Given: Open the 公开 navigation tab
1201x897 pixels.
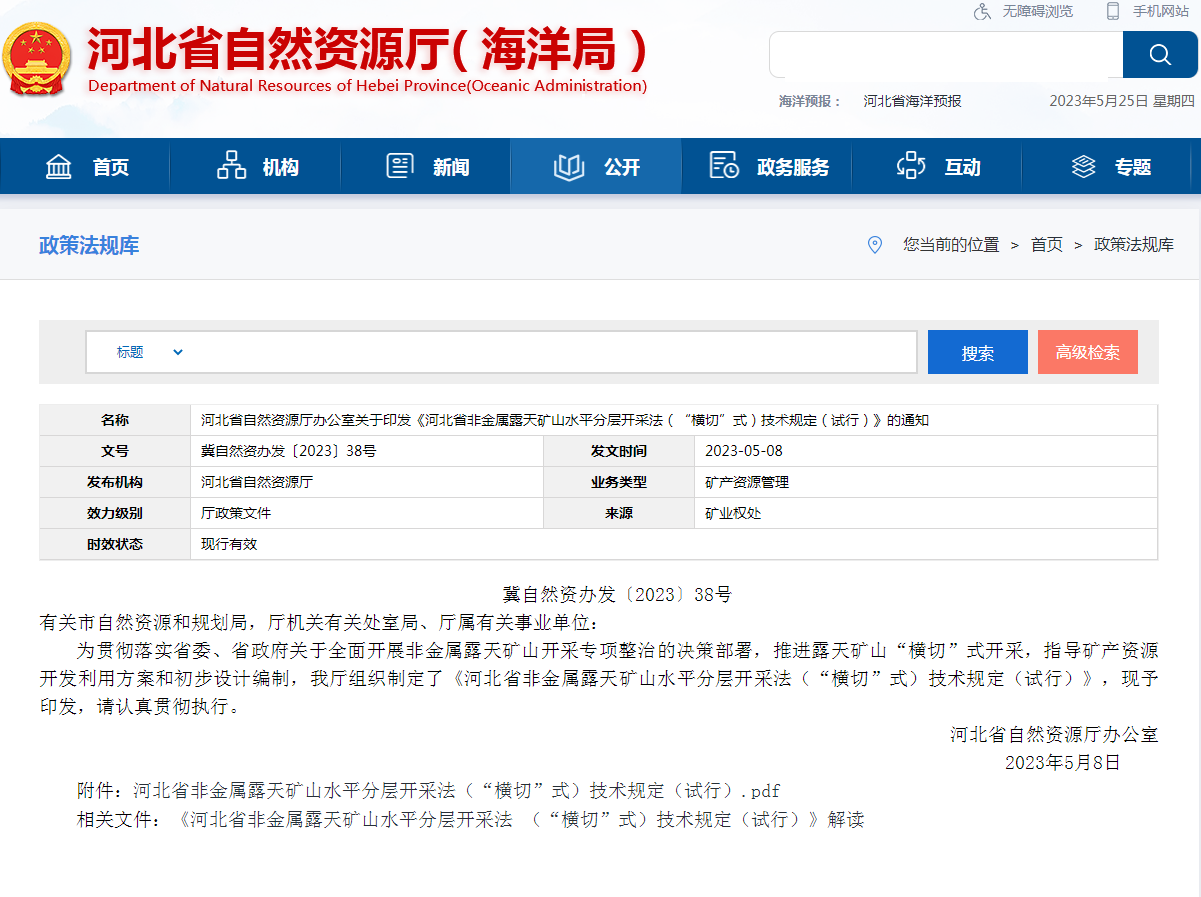Looking at the screenshot, I should coord(596,166).
